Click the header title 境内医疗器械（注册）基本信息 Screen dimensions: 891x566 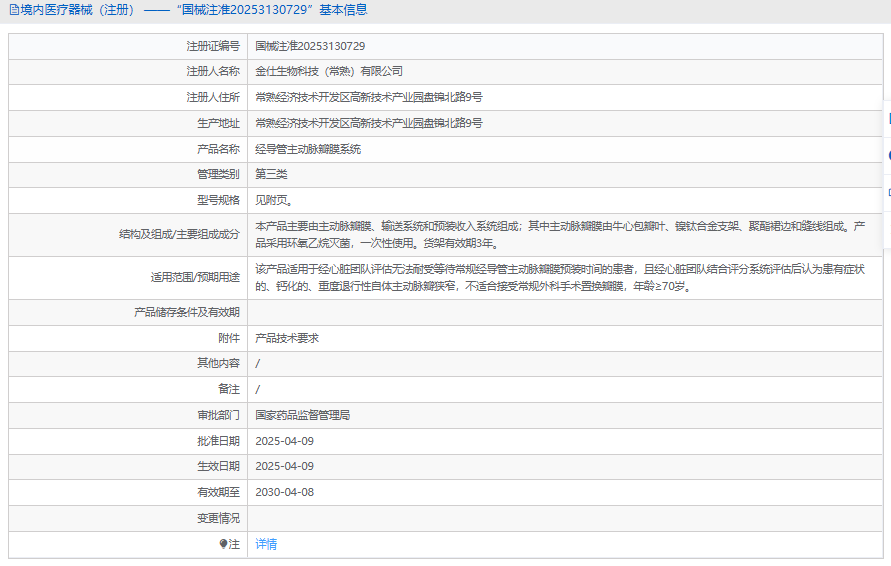coord(194,10)
